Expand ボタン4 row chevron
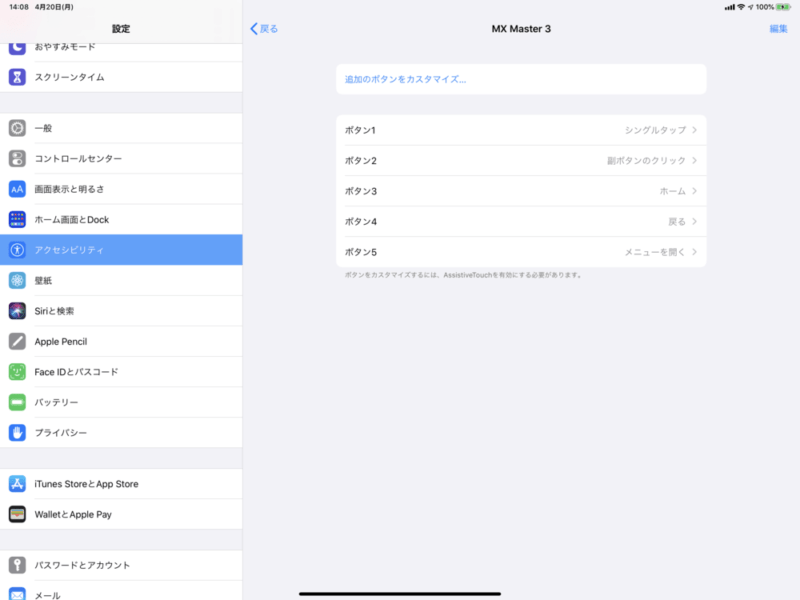This screenshot has width=800, height=600. click(694, 221)
